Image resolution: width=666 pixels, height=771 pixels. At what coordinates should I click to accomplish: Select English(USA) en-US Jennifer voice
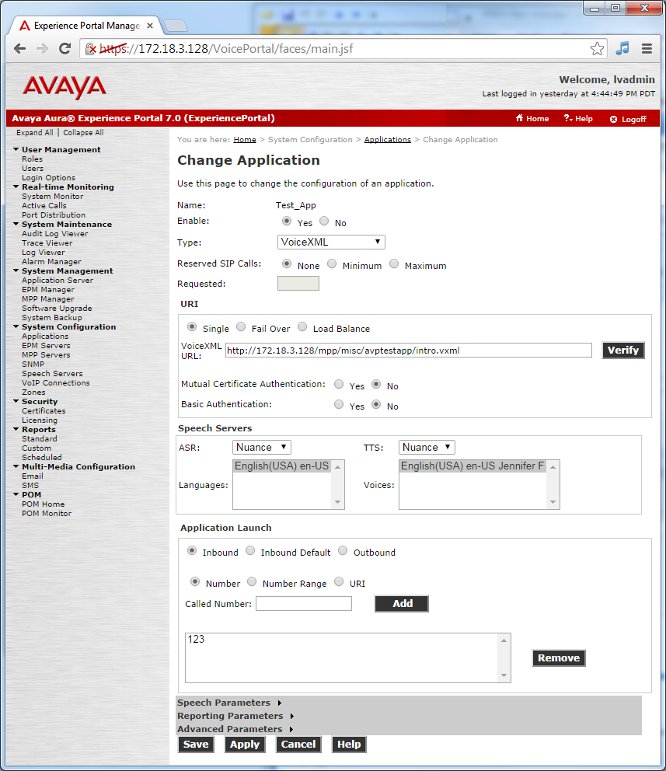click(473, 466)
